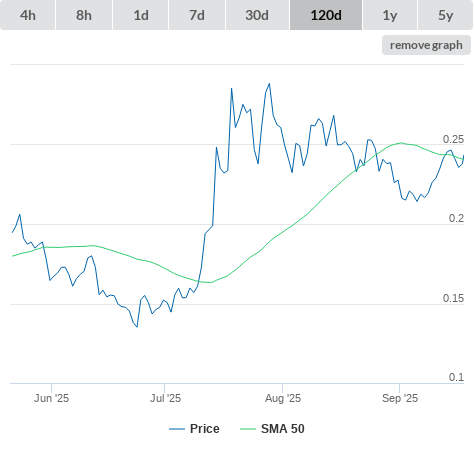Click the Jul '25 axis label
The image size is (474, 455).
tap(165, 398)
